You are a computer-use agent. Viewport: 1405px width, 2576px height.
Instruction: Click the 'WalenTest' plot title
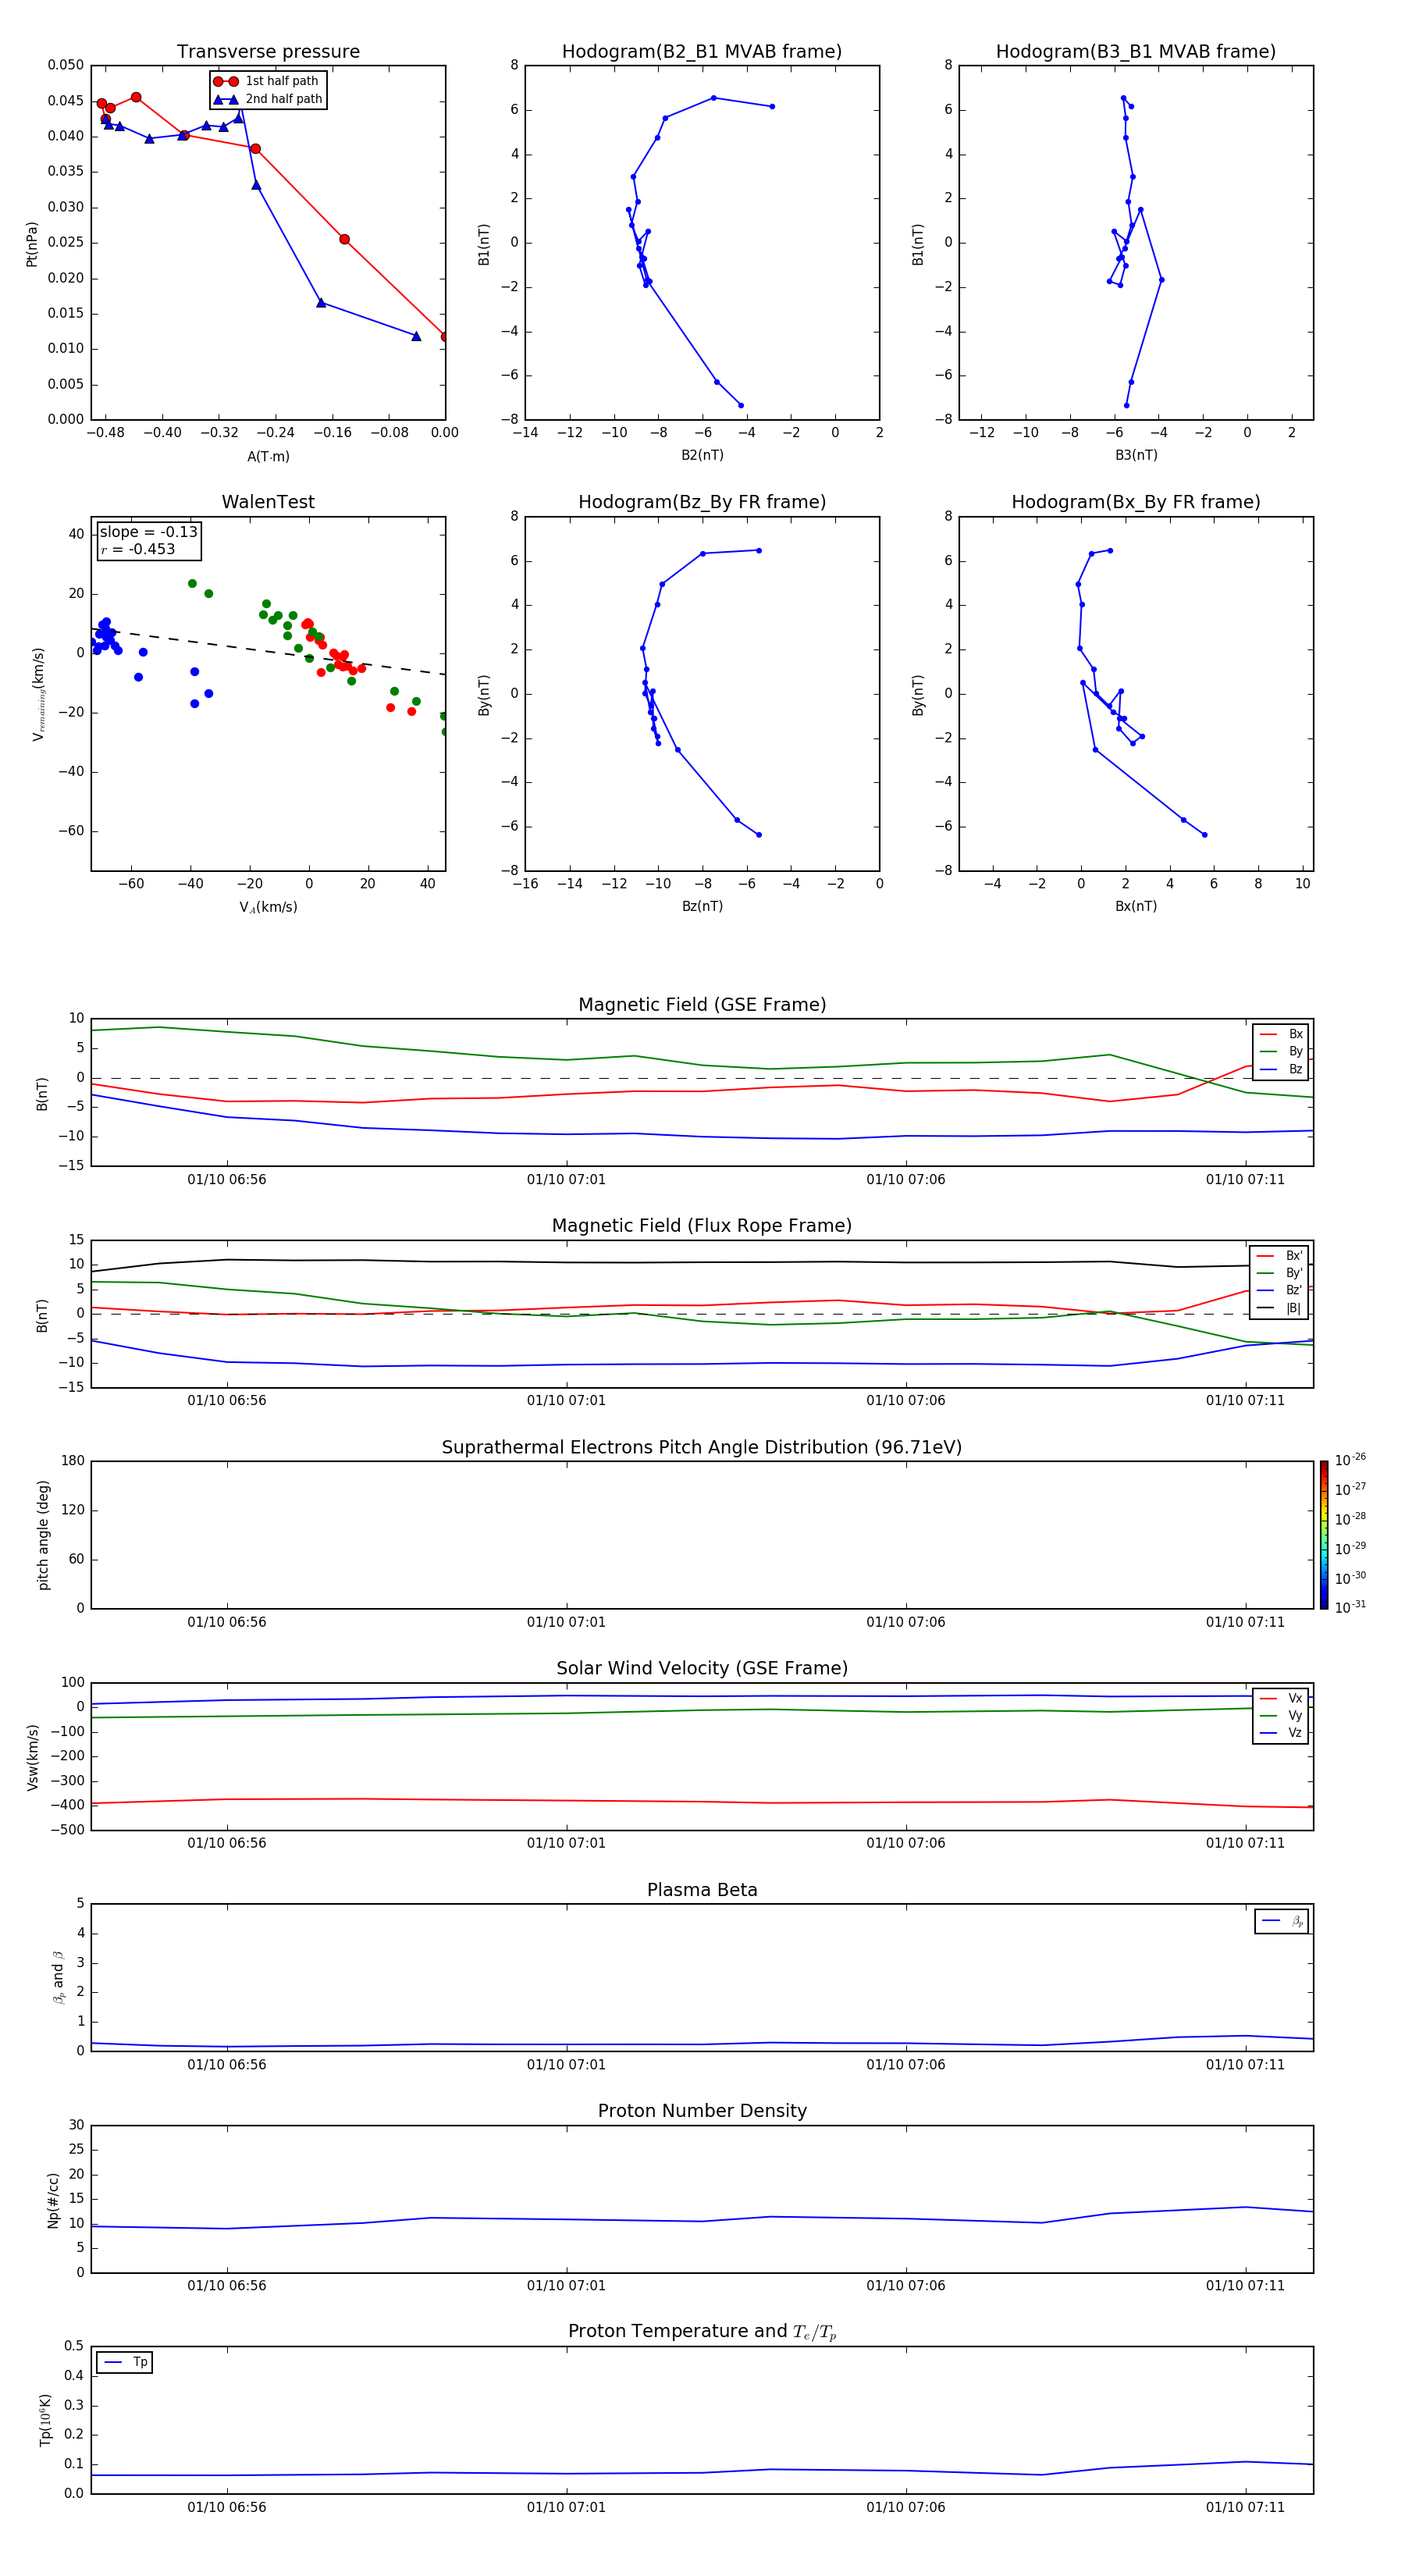click(268, 502)
